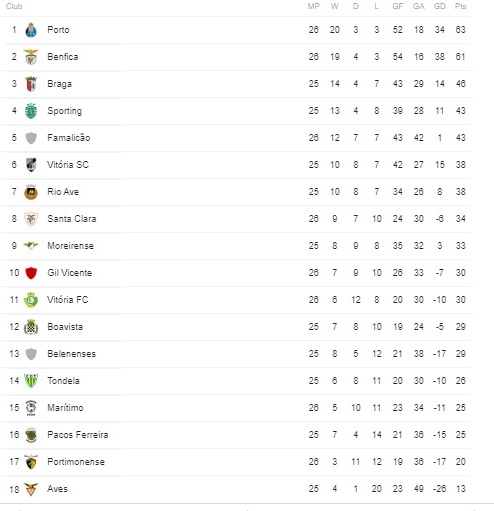494x511 pixels.
Task: Click the Tondela striped crest icon
Action: click(31, 381)
